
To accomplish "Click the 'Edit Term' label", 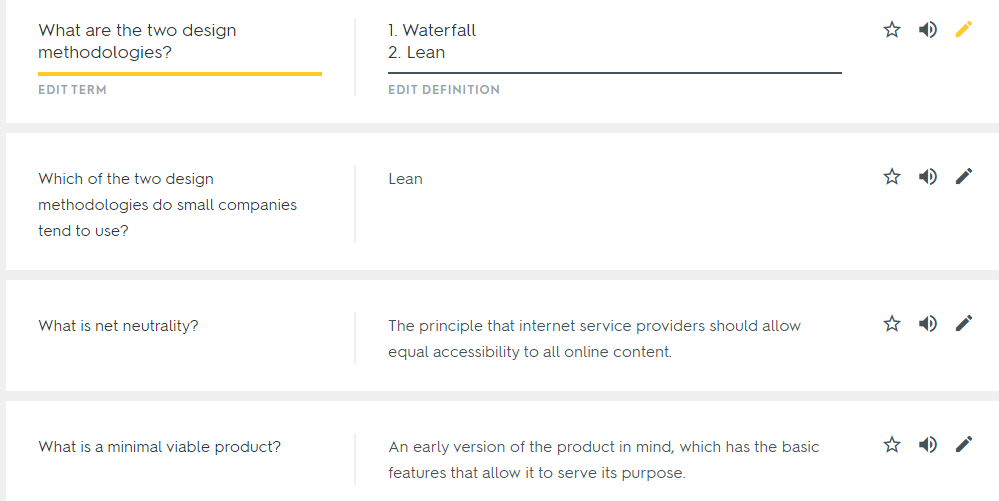I will point(72,90).
